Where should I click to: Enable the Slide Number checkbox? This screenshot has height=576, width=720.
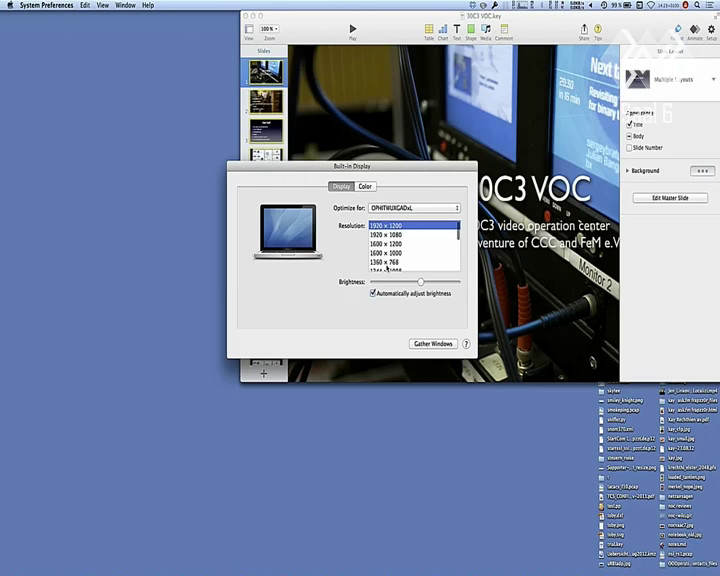(x=630, y=148)
